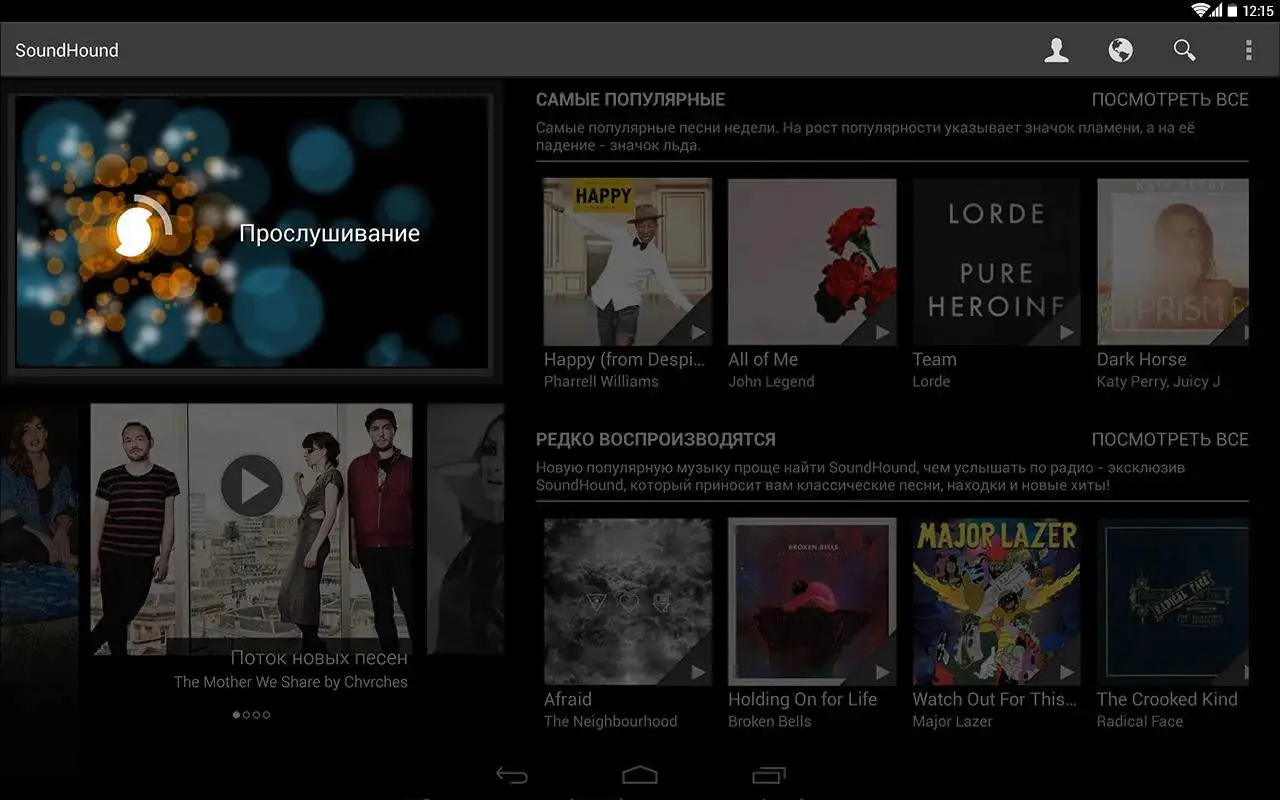Play the Chvrches new songs stream
1280x800 pixels.
(x=252, y=486)
